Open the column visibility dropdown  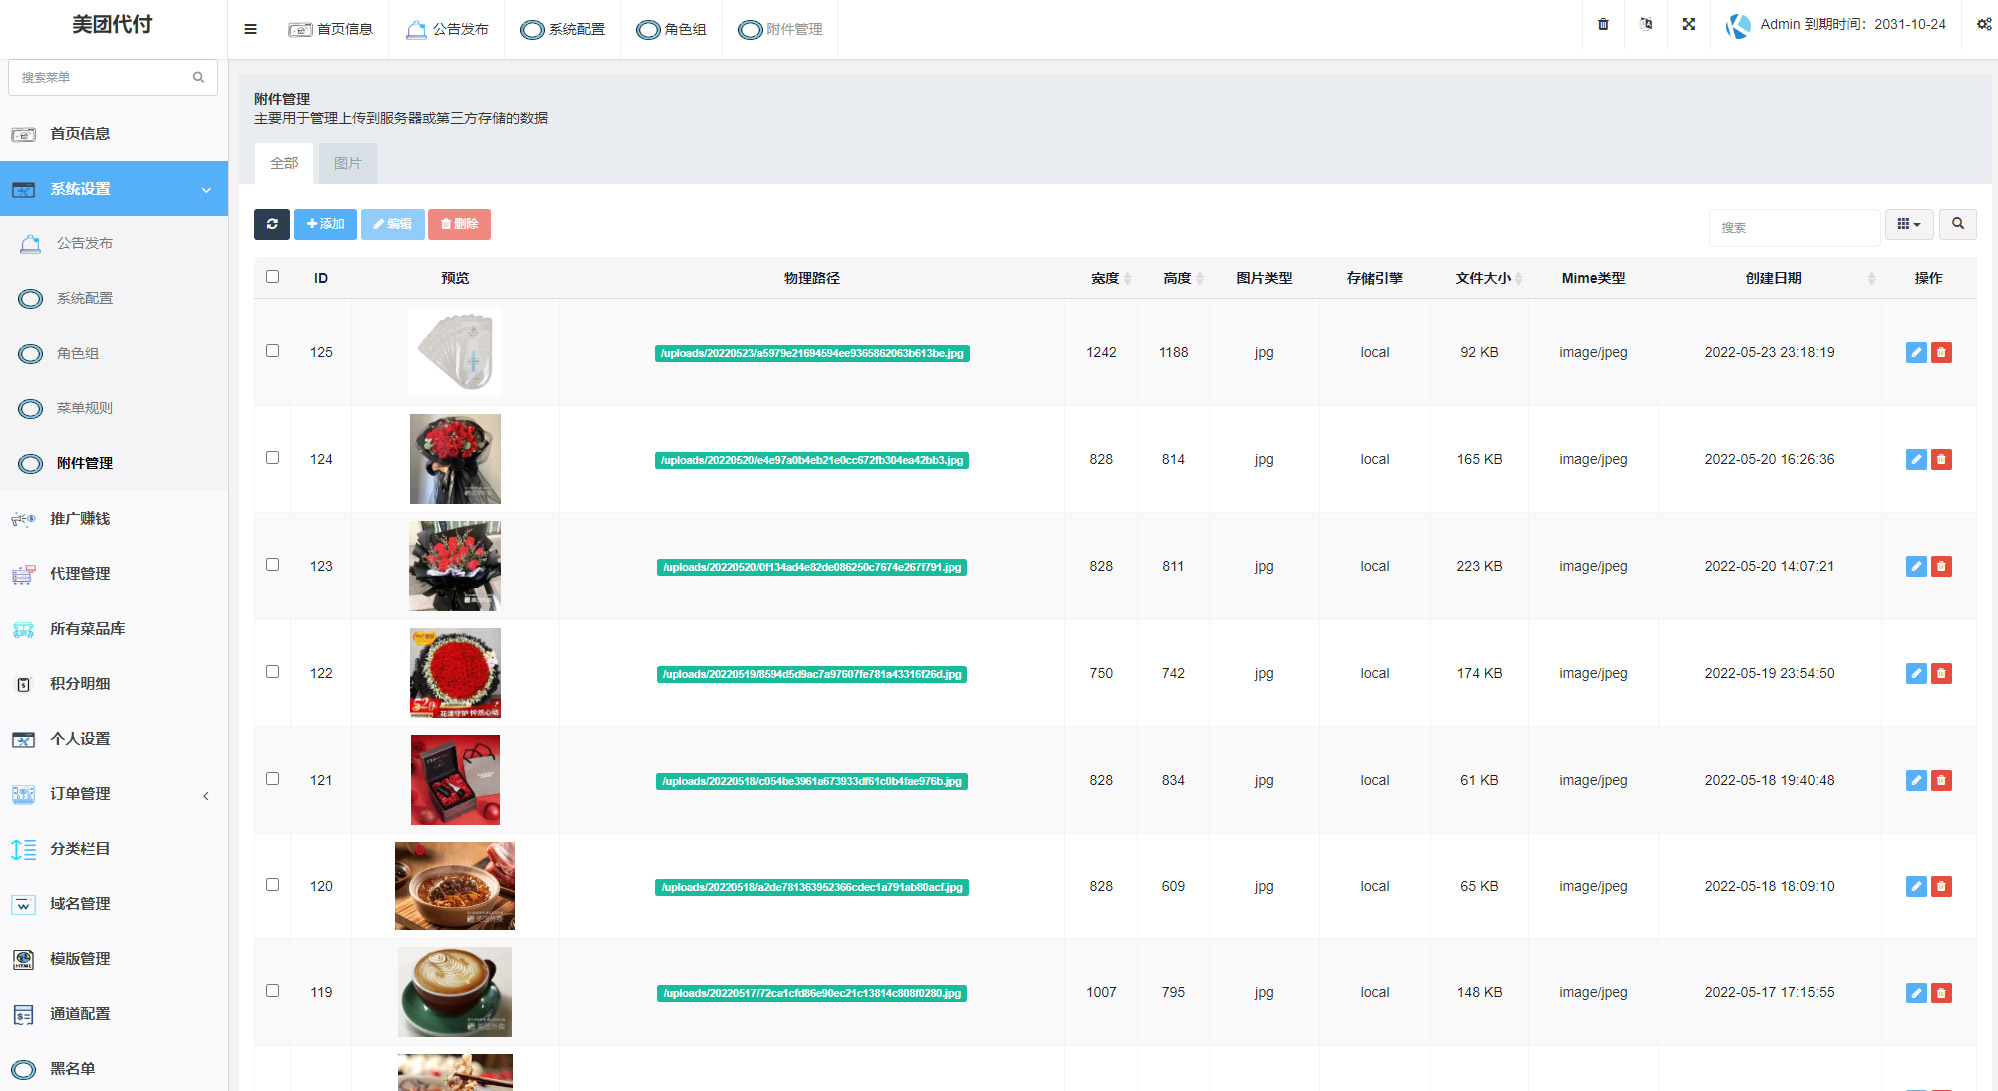click(x=1909, y=224)
